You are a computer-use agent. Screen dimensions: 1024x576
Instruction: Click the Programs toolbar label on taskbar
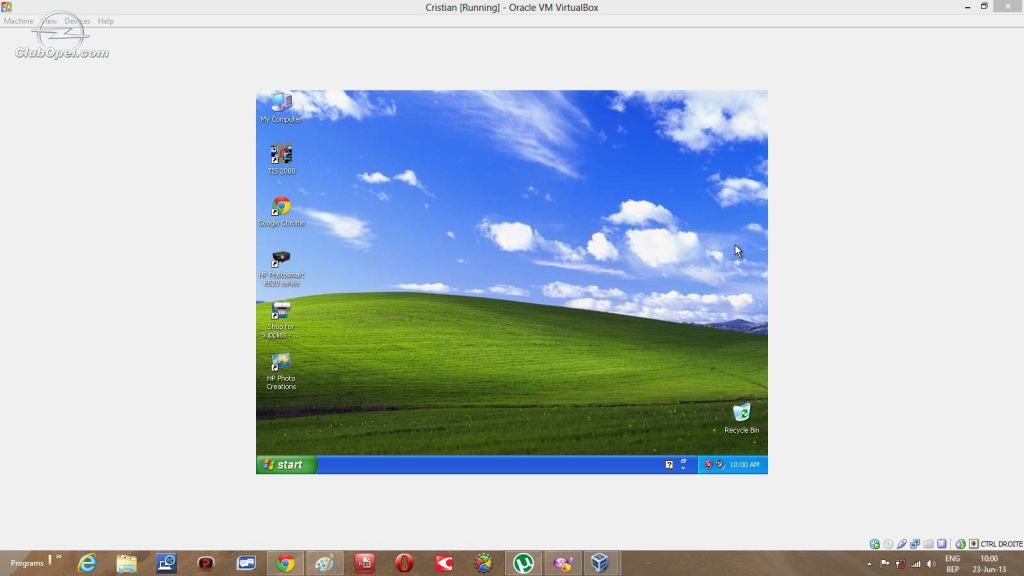click(27, 563)
